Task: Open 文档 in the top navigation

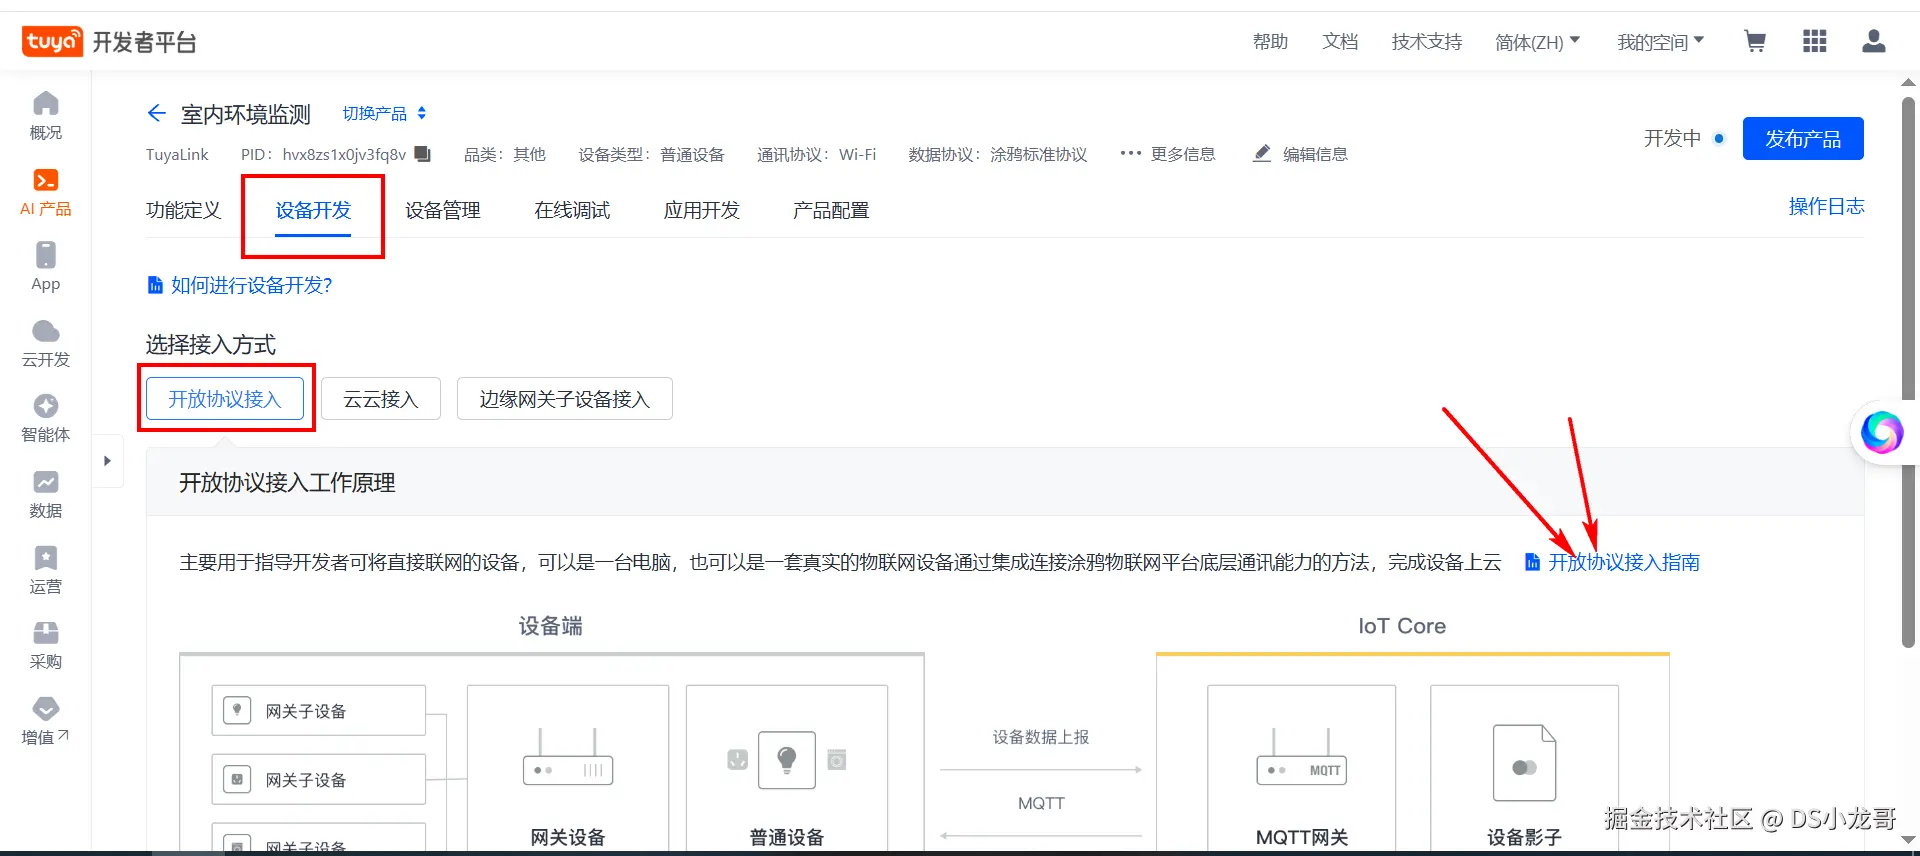Action: [x=1340, y=42]
